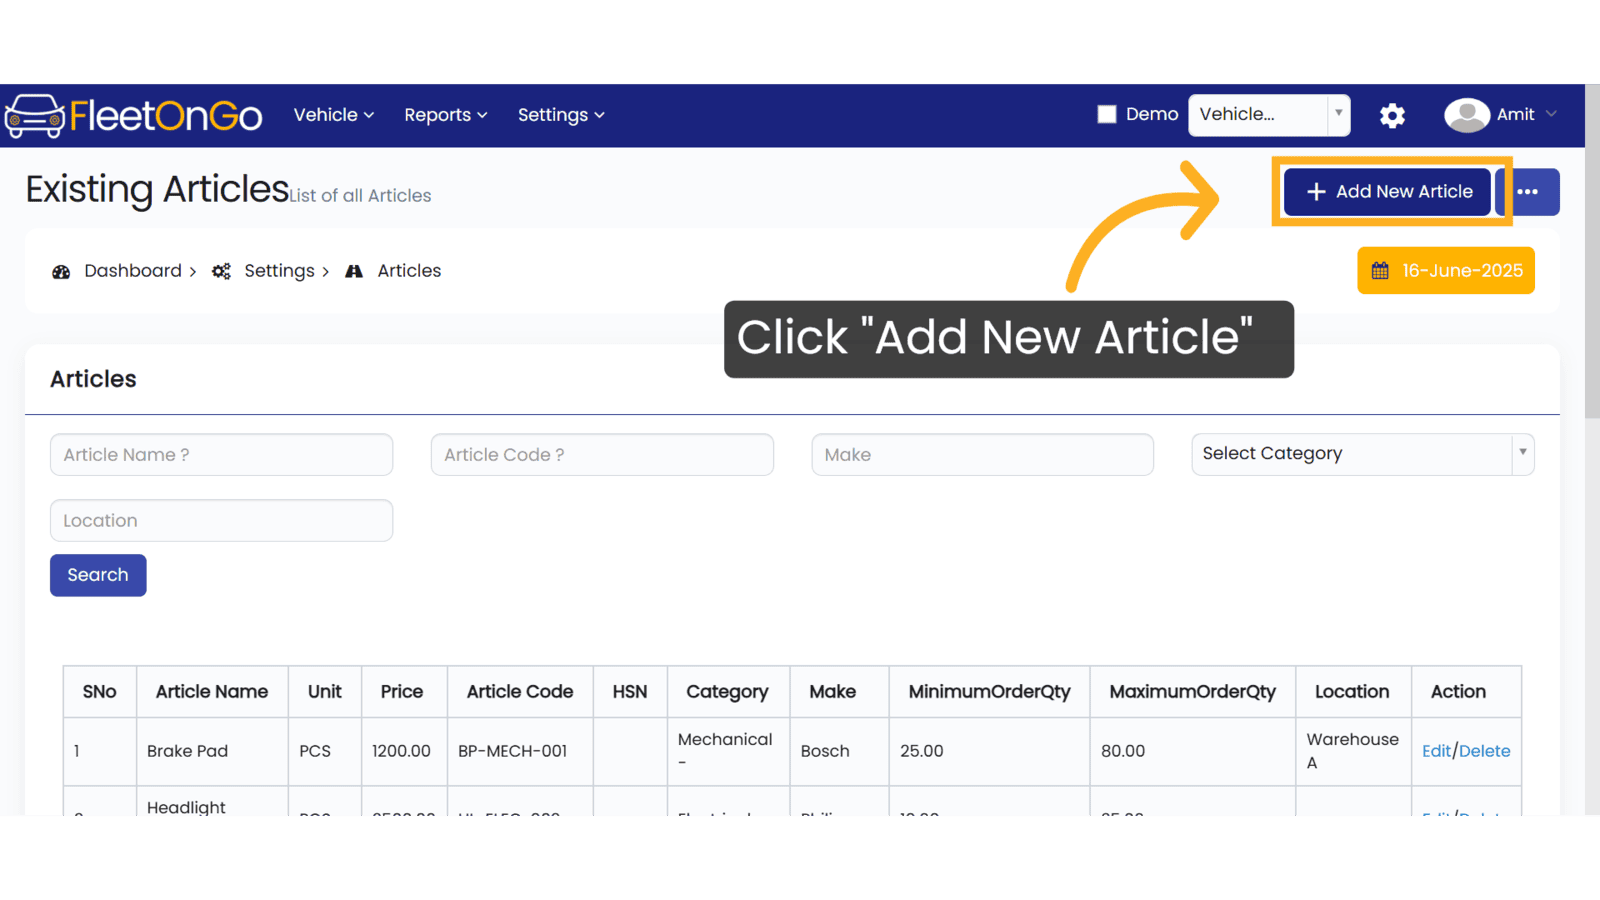Click the Search button

click(x=98, y=575)
